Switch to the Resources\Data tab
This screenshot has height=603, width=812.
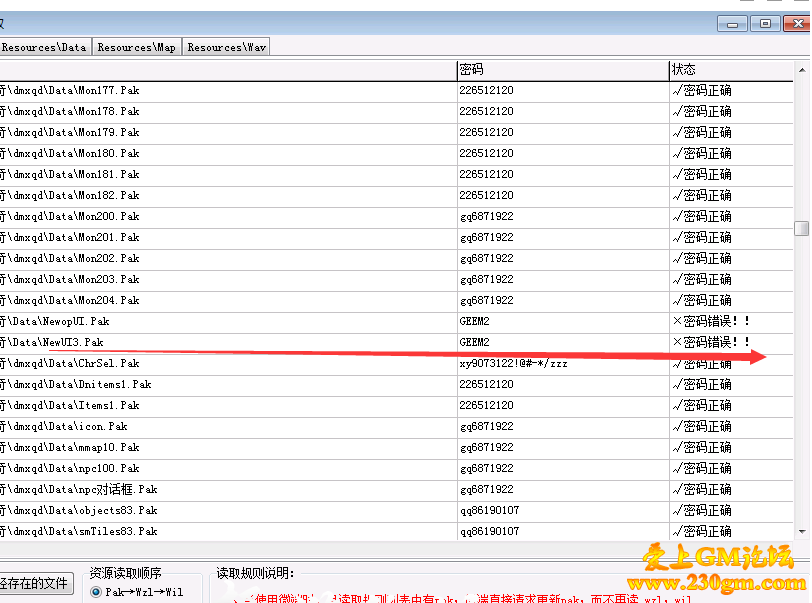click(45, 47)
